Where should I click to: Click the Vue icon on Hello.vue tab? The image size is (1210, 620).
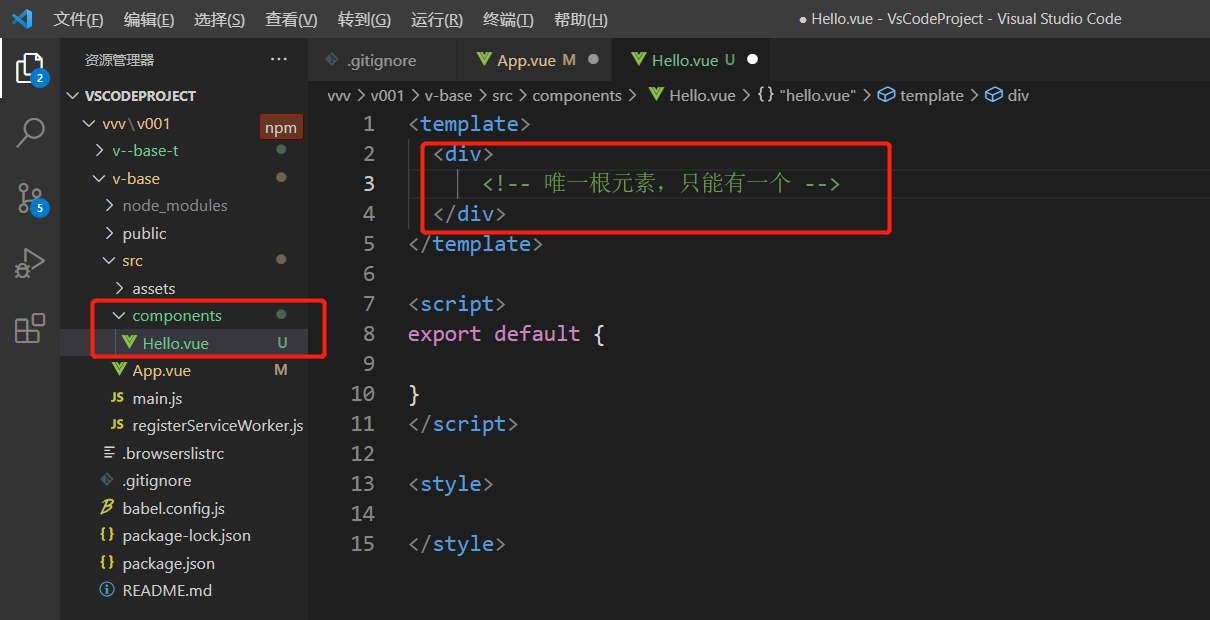639,60
